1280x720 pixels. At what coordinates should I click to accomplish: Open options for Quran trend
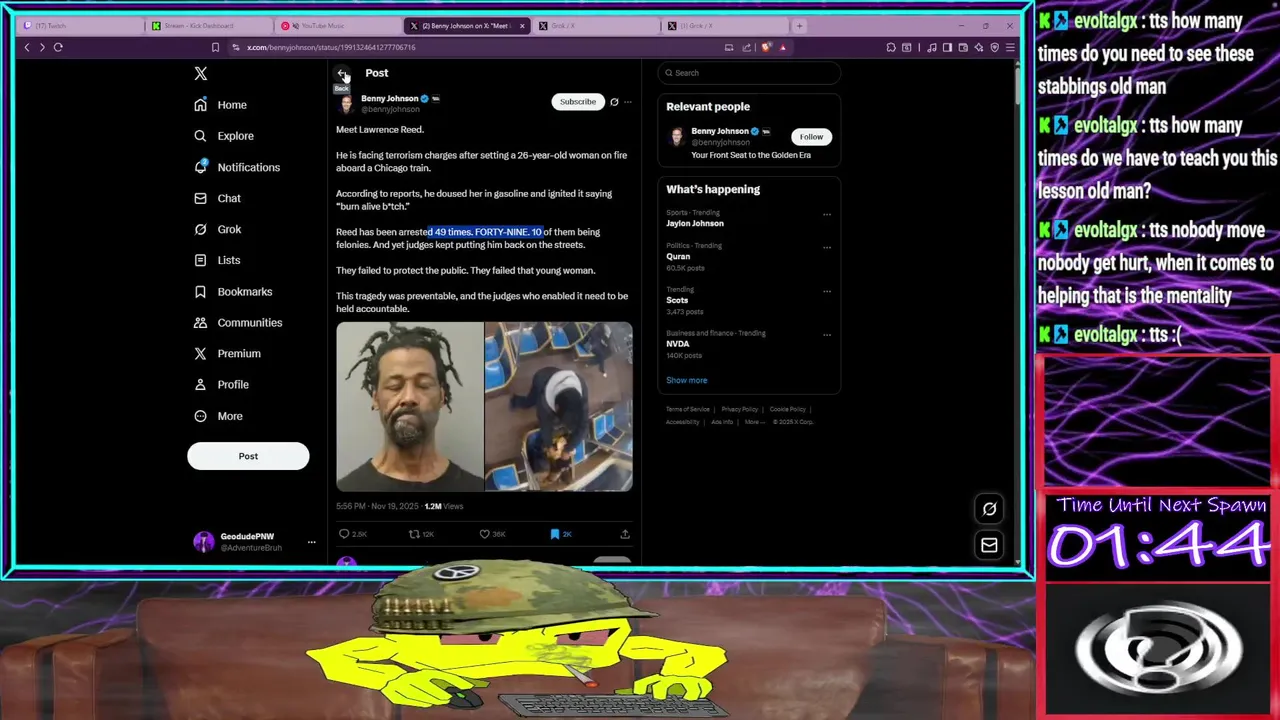coord(827,247)
